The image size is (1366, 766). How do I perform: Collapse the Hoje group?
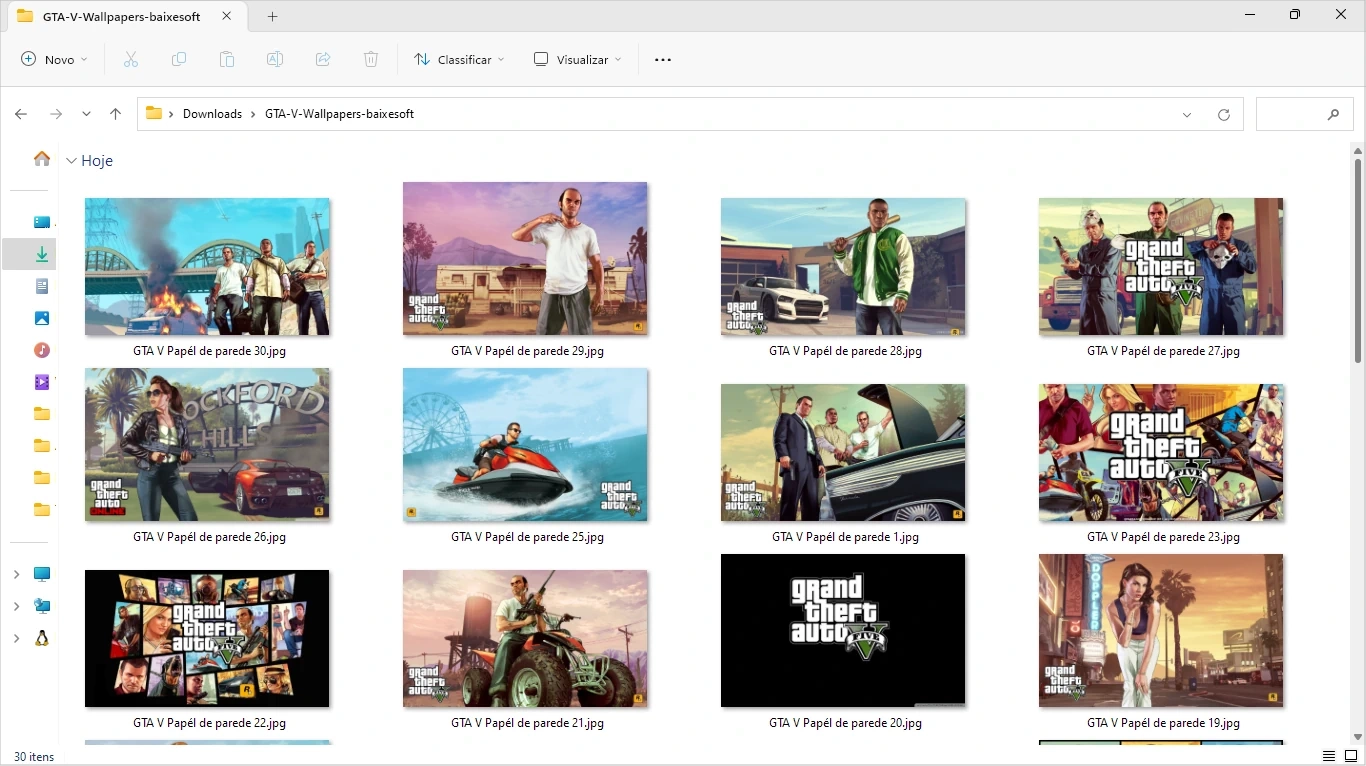[x=72, y=160]
